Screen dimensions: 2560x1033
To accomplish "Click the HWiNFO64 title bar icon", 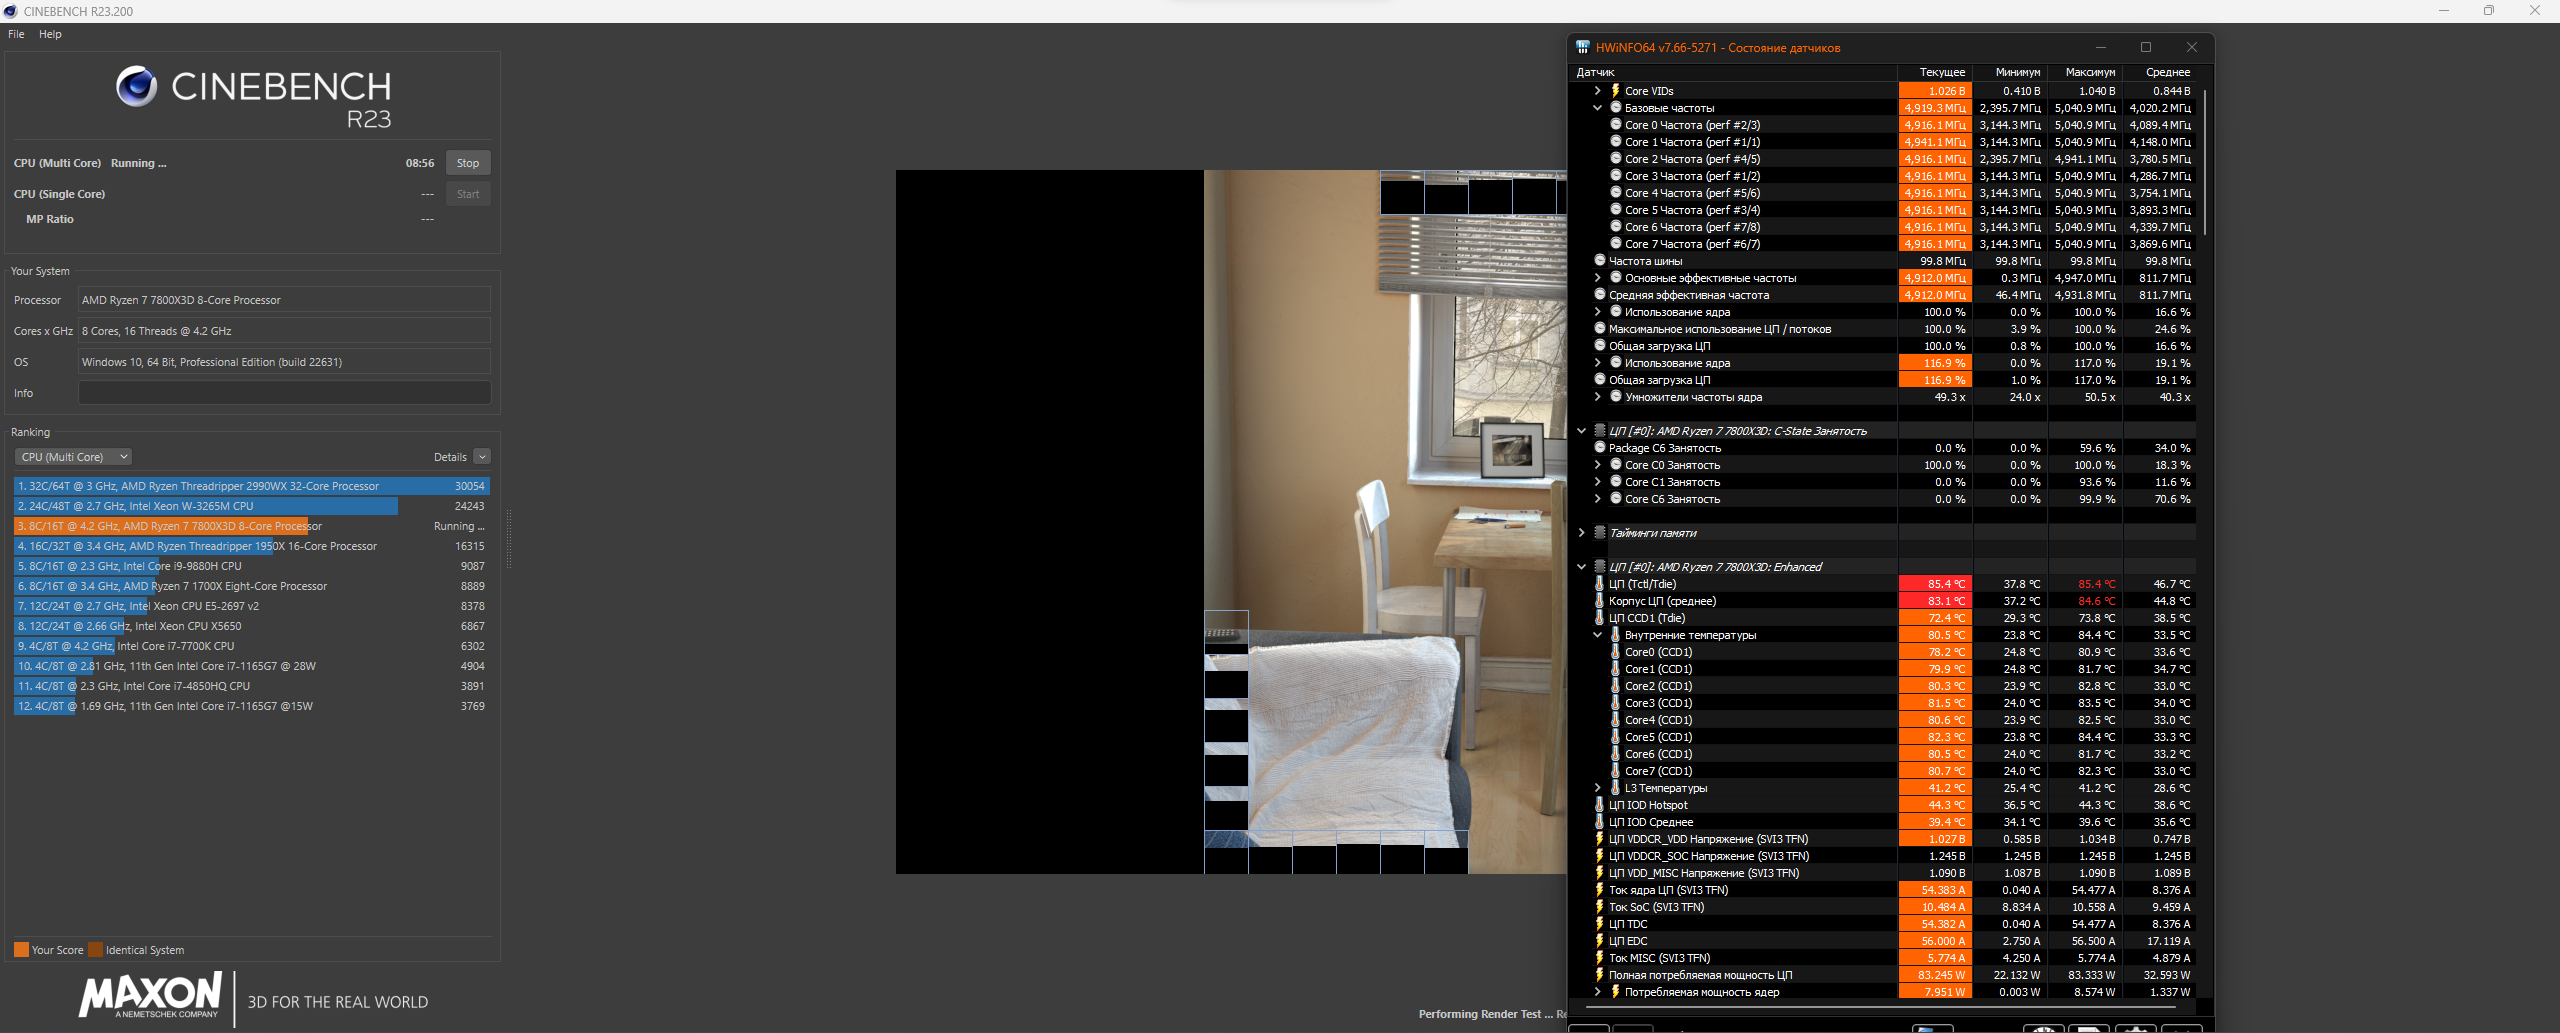I will click(1582, 47).
